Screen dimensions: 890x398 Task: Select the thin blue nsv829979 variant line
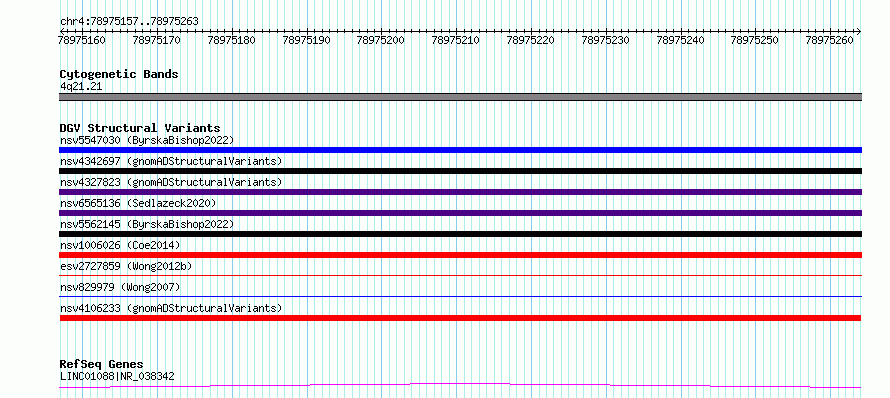pos(460,296)
